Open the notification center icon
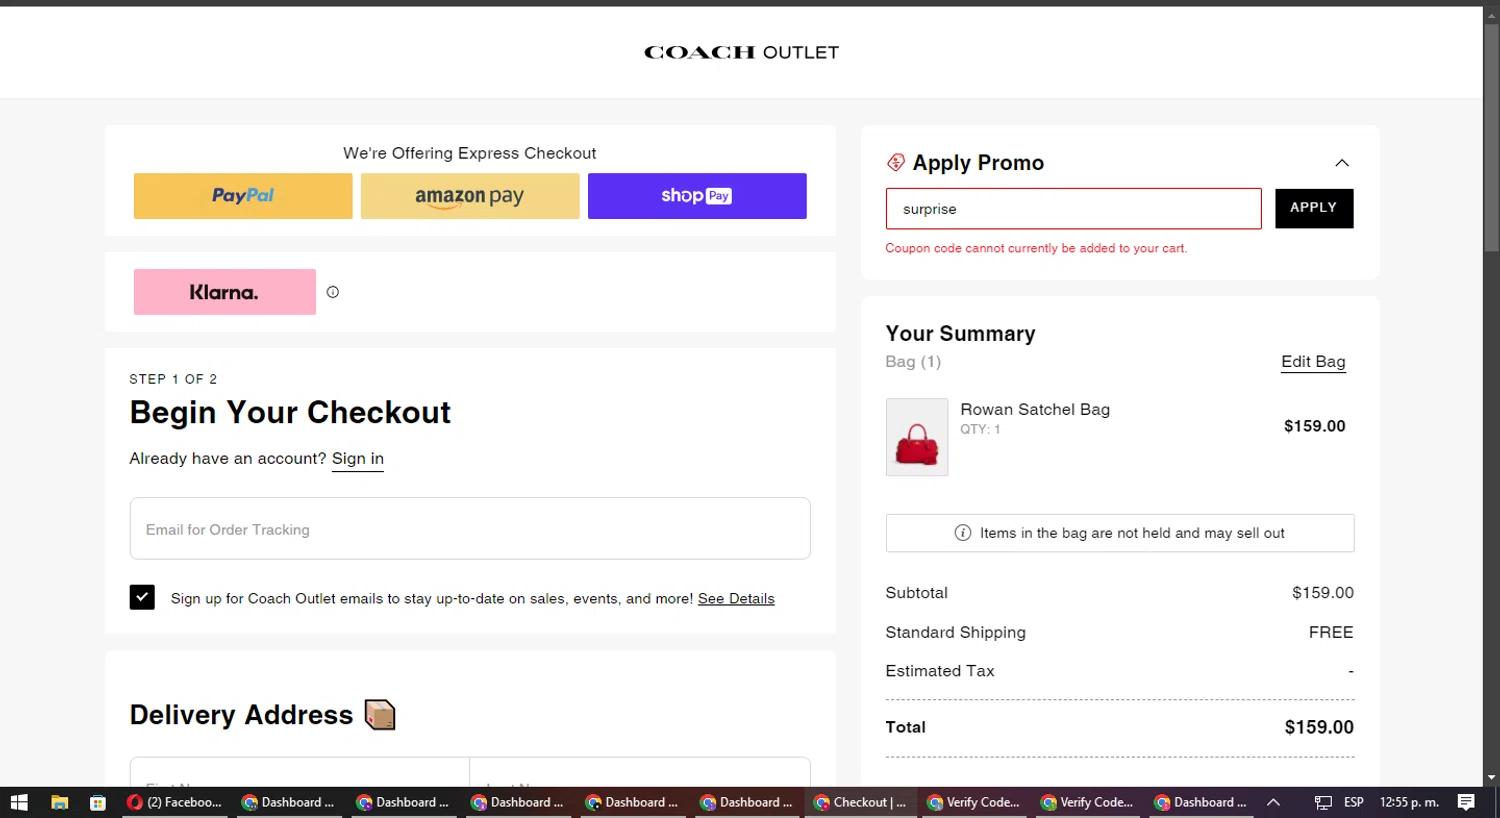Image resolution: width=1500 pixels, height=818 pixels. pyautogui.click(x=1466, y=802)
